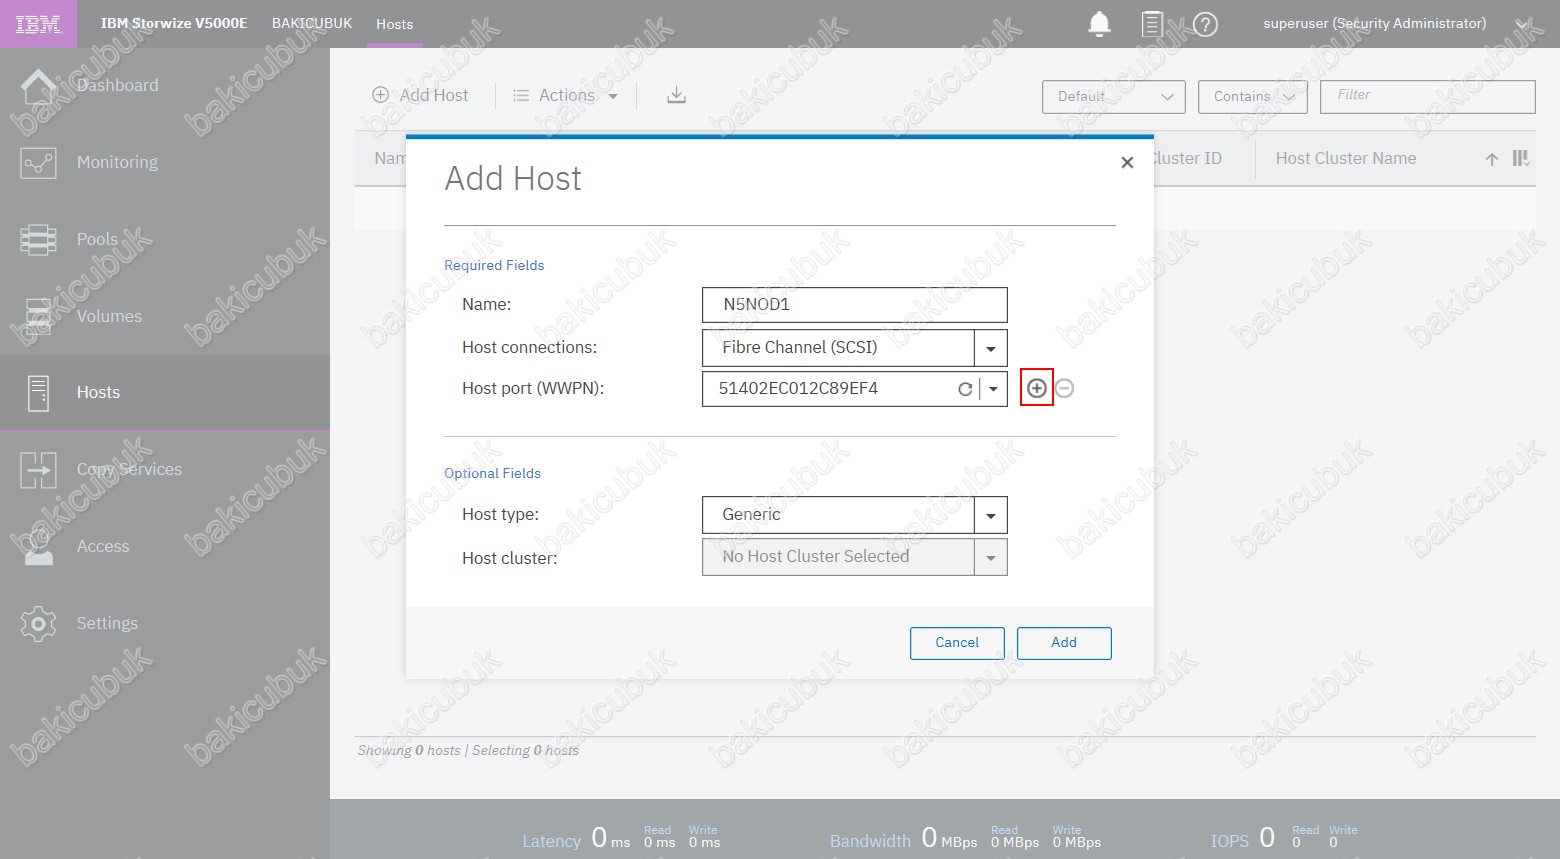The height and width of the screenshot is (859, 1560).
Task: Select the Hosts breadcrumb tab
Action: 394,24
